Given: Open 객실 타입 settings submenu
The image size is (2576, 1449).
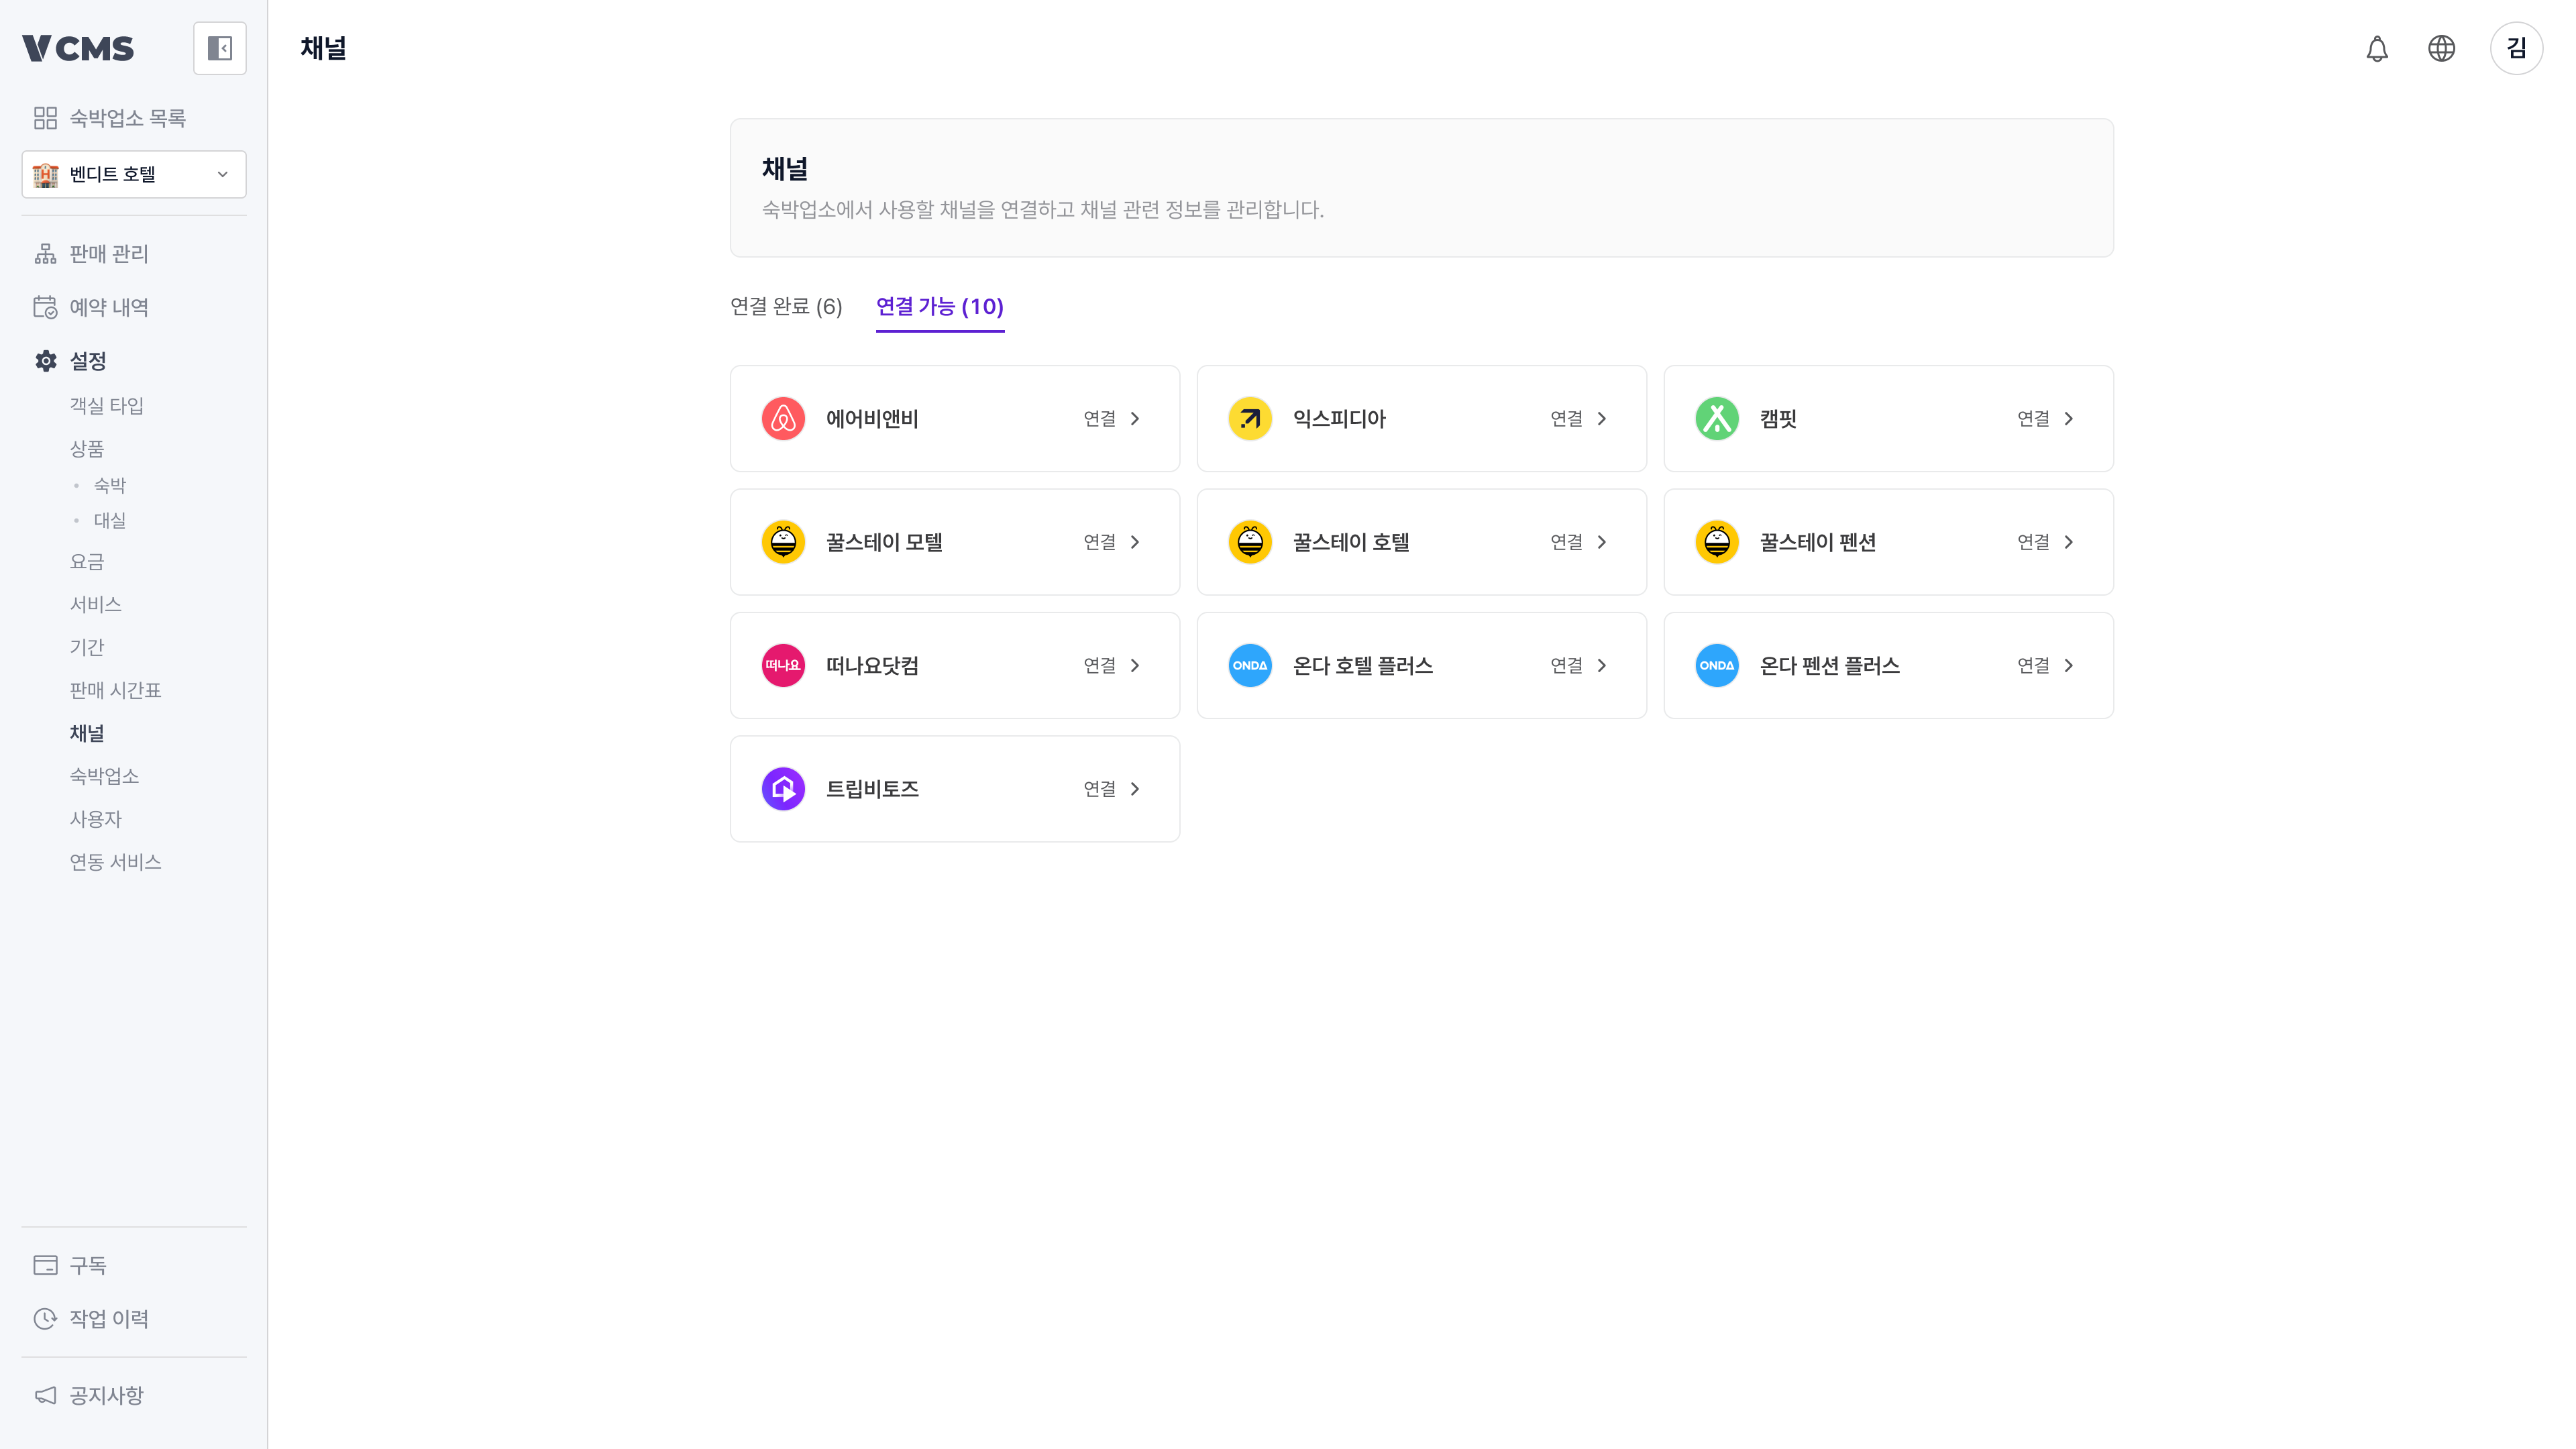Looking at the screenshot, I should [106, 406].
